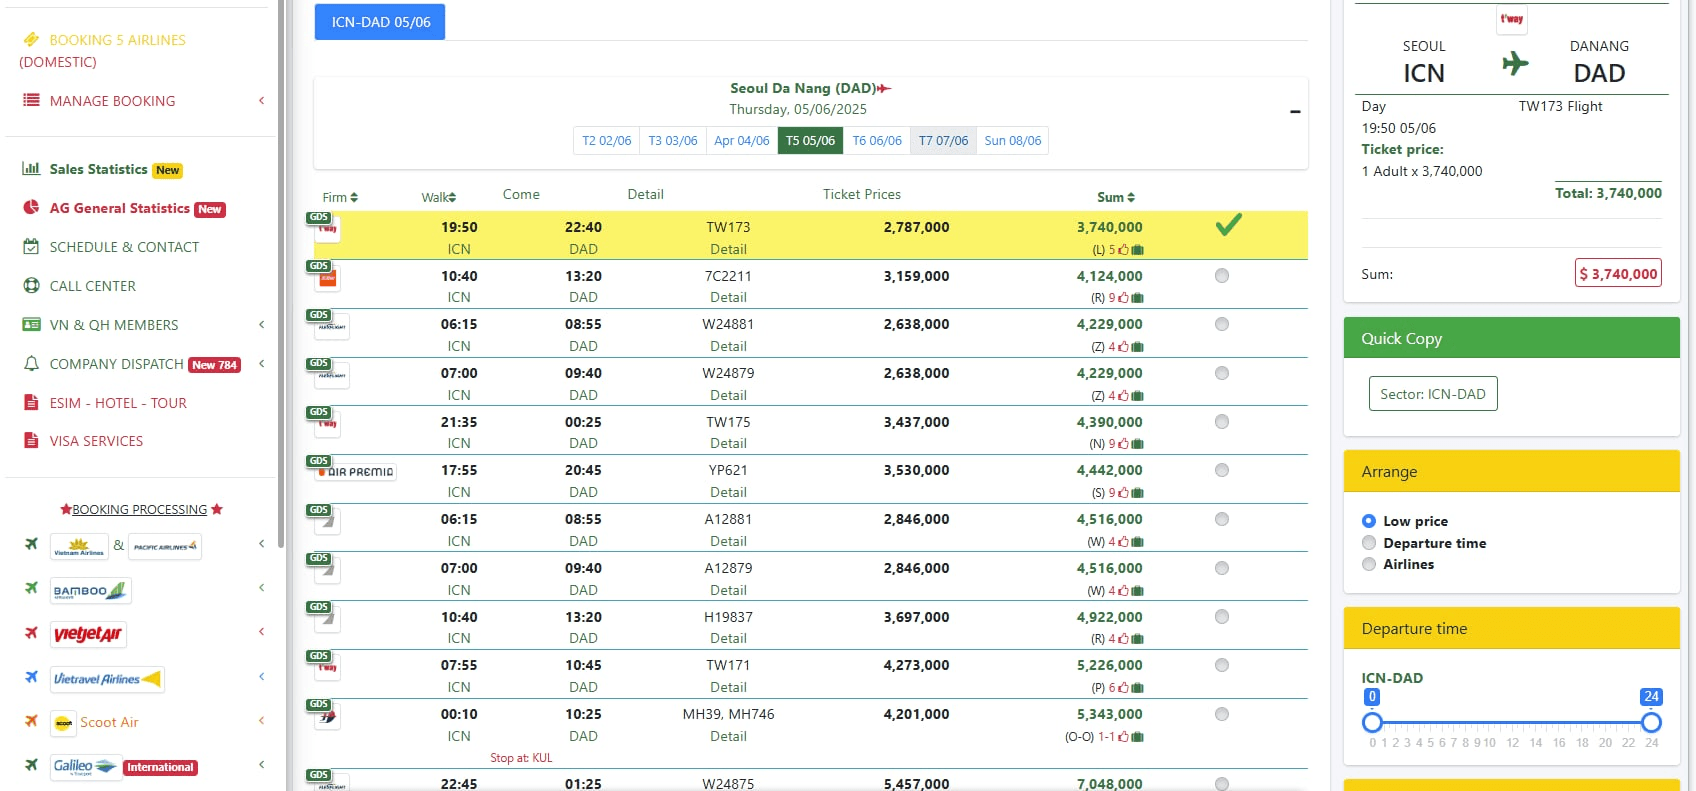The height and width of the screenshot is (791, 1696).
Task: Select the Scoot Air logo icon
Action: pyautogui.click(x=63, y=722)
